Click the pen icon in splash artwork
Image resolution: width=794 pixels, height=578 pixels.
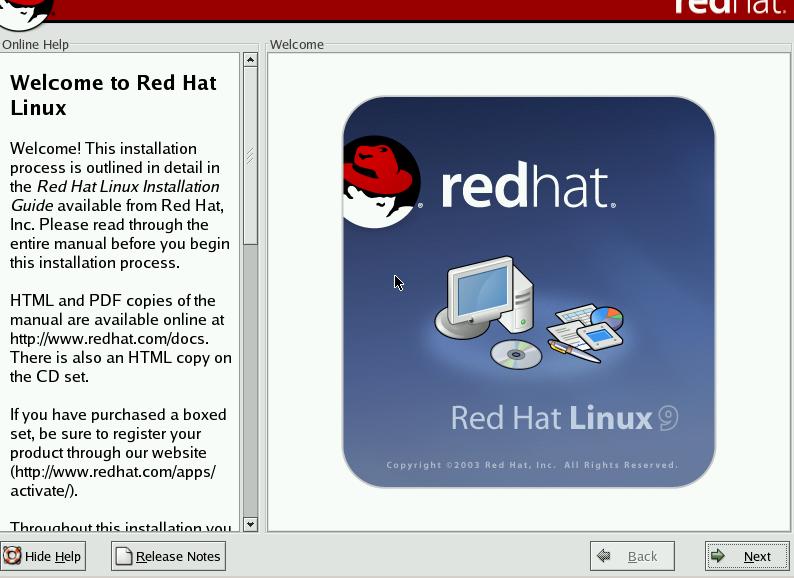574,352
